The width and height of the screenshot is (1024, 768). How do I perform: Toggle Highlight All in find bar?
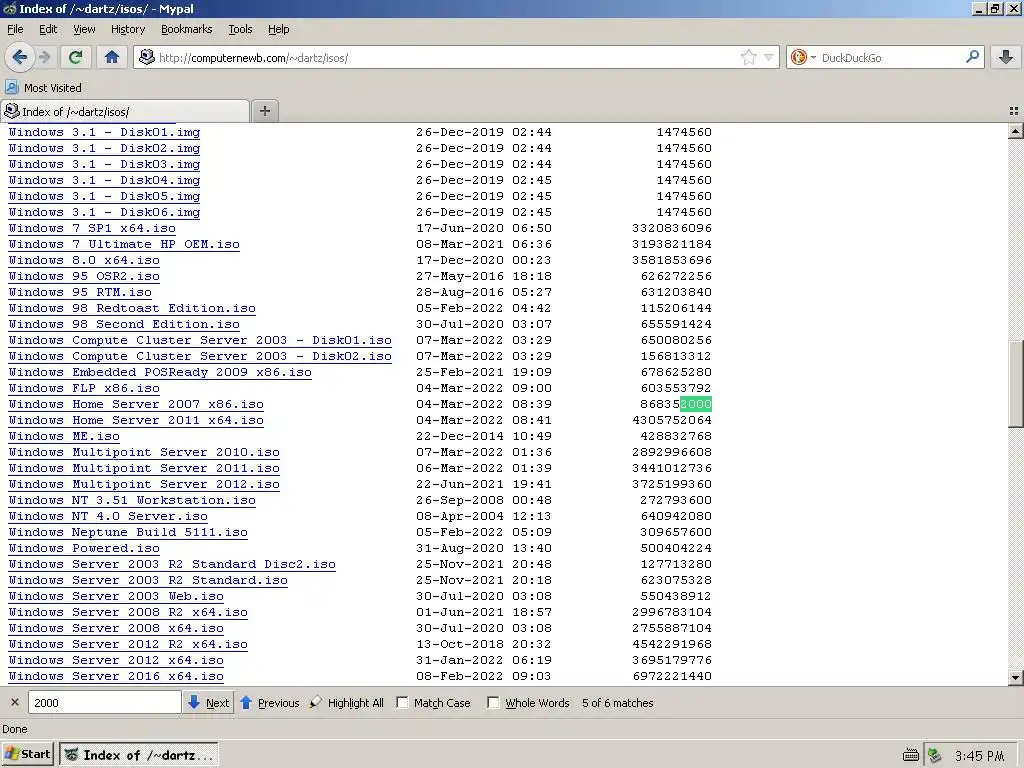(347, 703)
